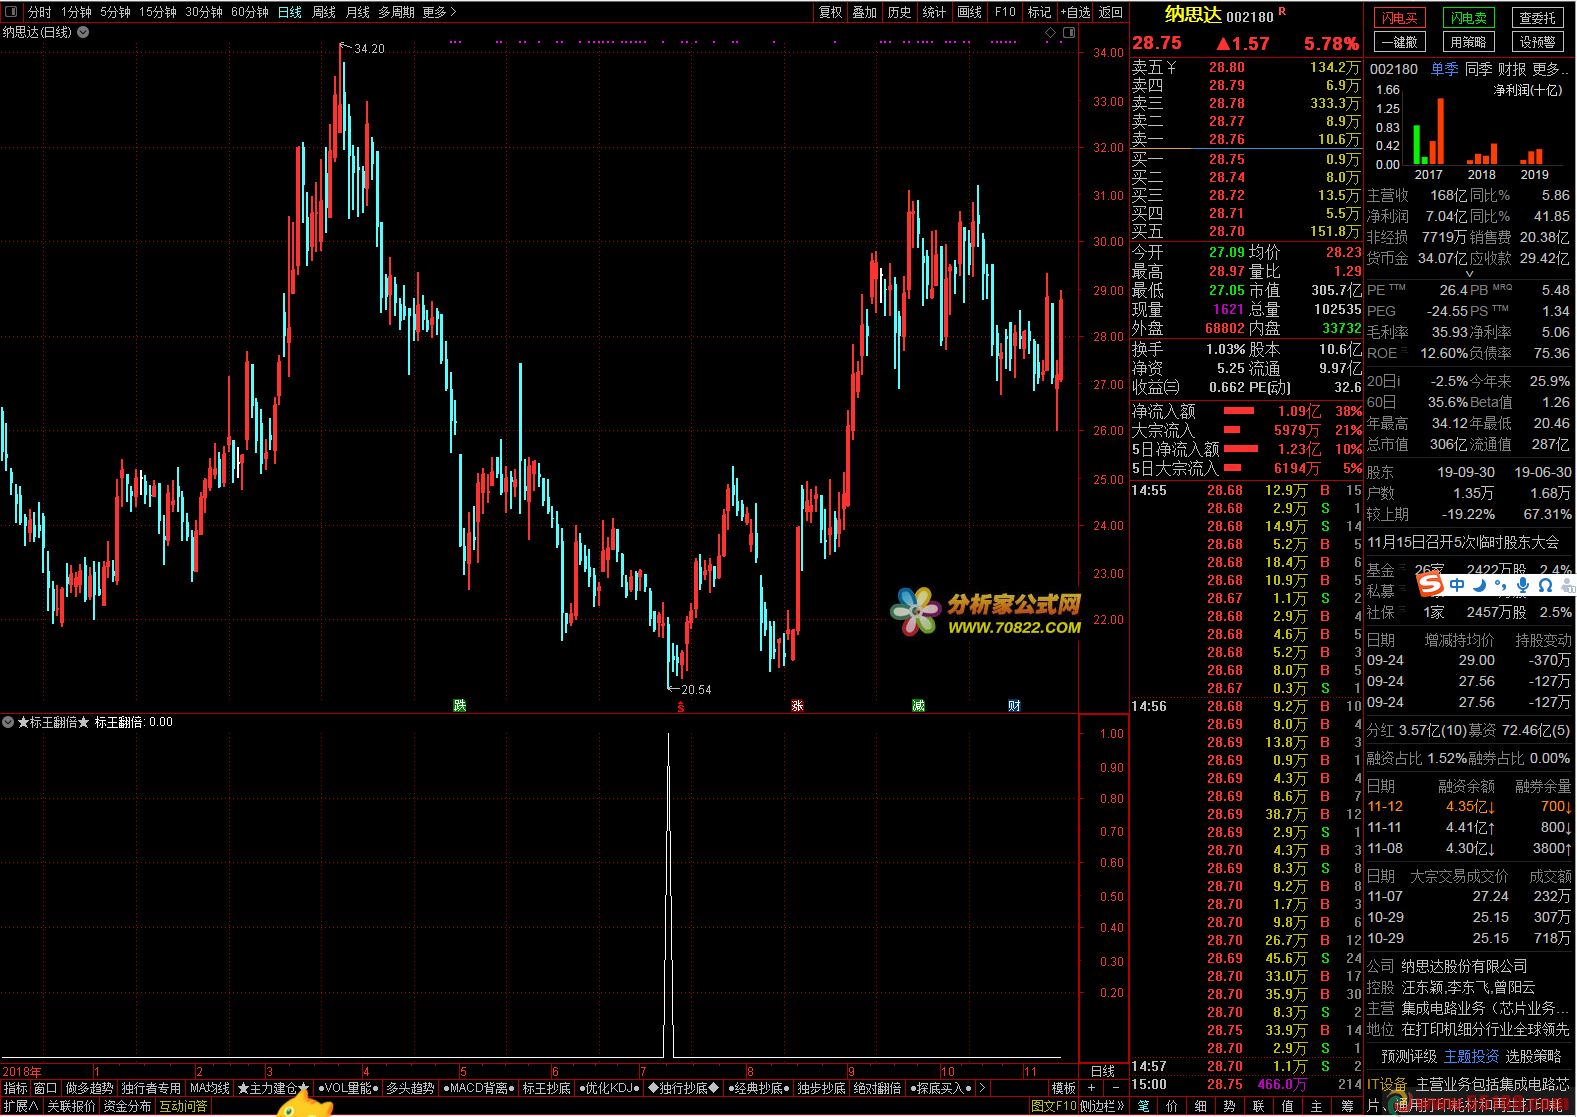The width and height of the screenshot is (1577, 1117).
Task: Click the red $ event marker below chart
Action: 681,706
